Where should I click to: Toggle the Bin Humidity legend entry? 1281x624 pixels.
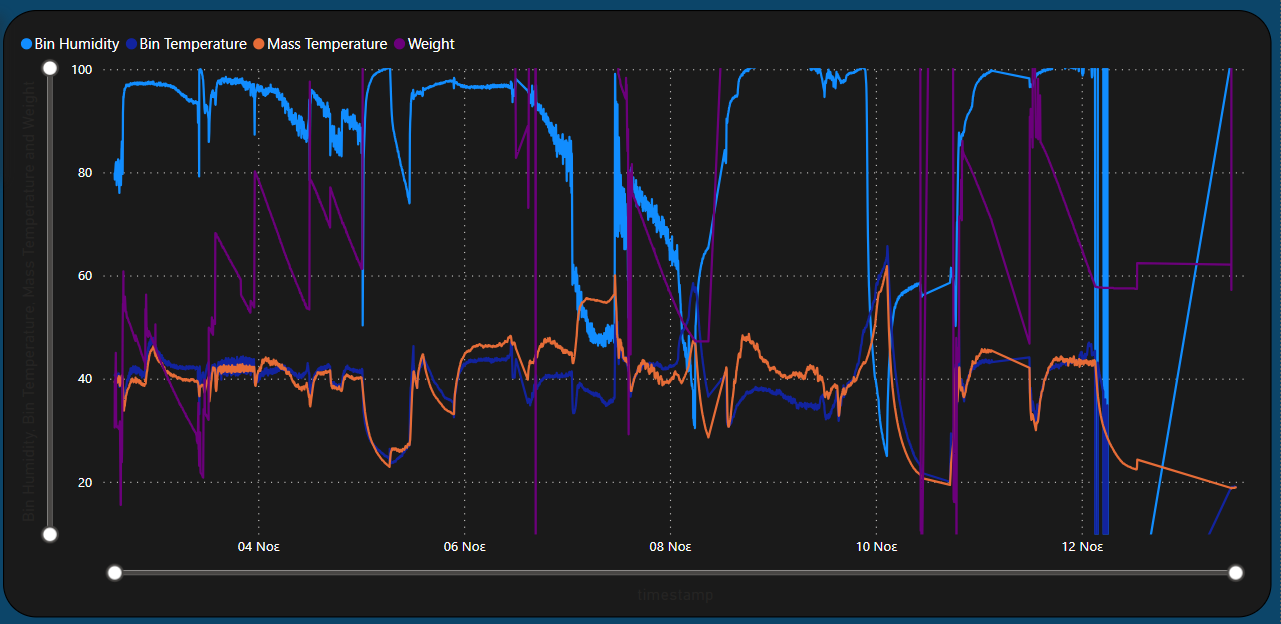coord(70,44)
